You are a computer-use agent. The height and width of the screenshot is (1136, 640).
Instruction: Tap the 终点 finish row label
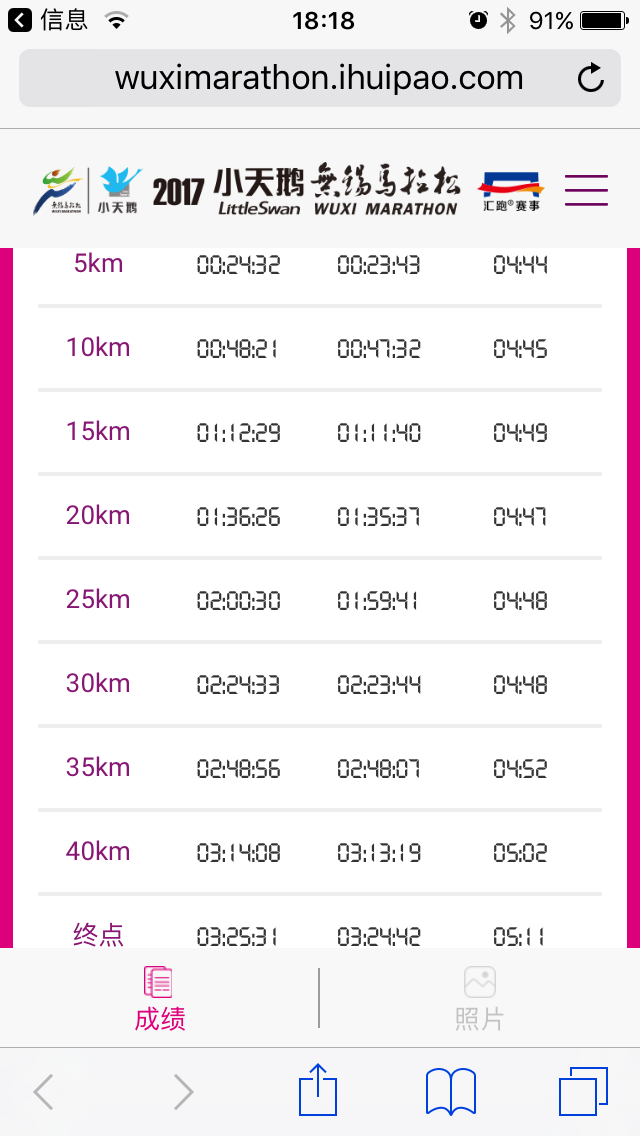[98, 935]
